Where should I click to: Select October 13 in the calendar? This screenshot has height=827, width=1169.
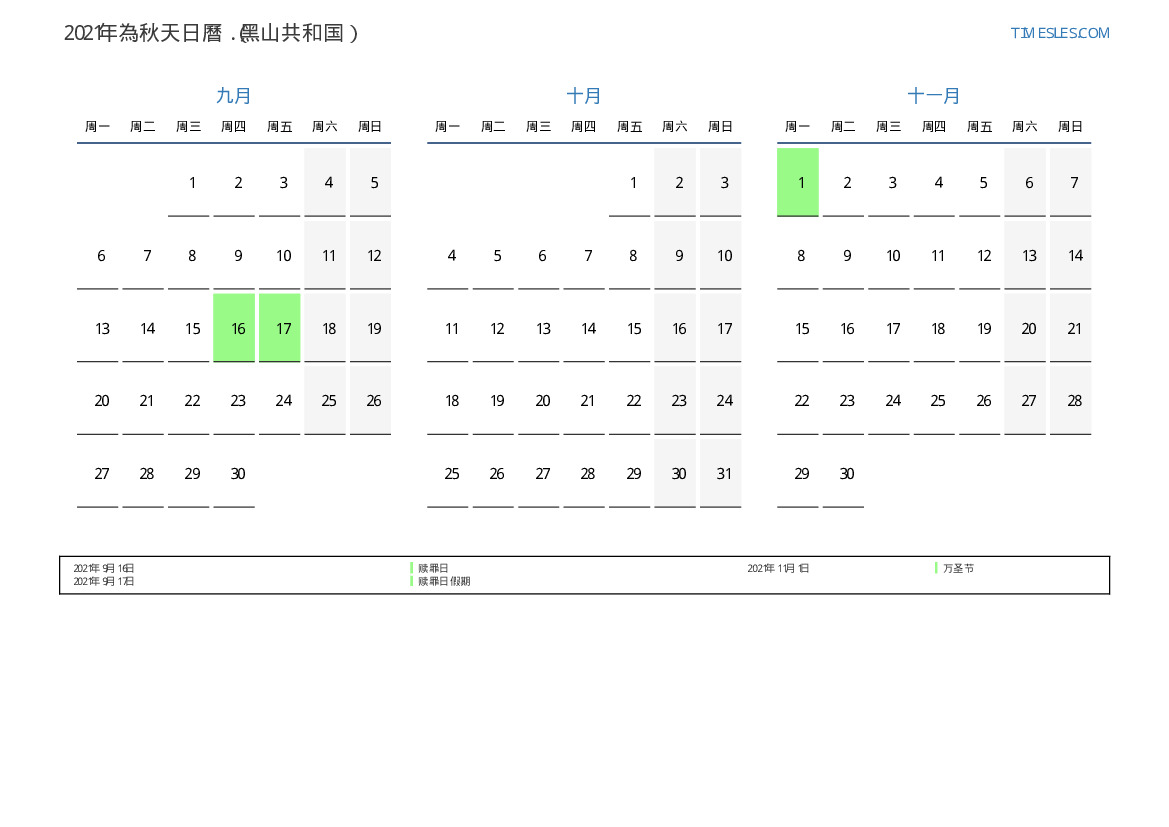pos(542,329)
